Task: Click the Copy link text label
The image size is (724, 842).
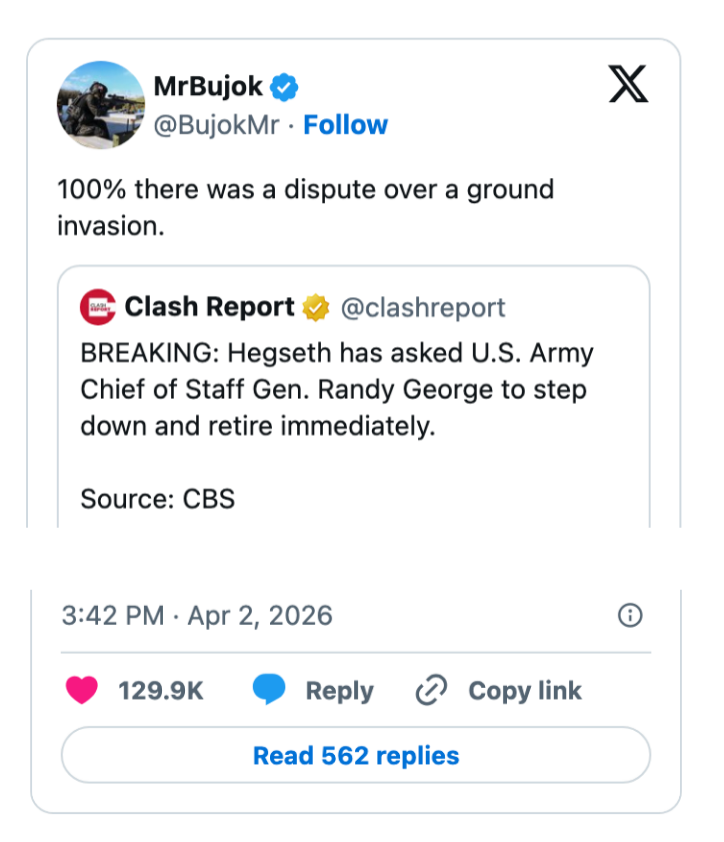Action: point(525,690)
